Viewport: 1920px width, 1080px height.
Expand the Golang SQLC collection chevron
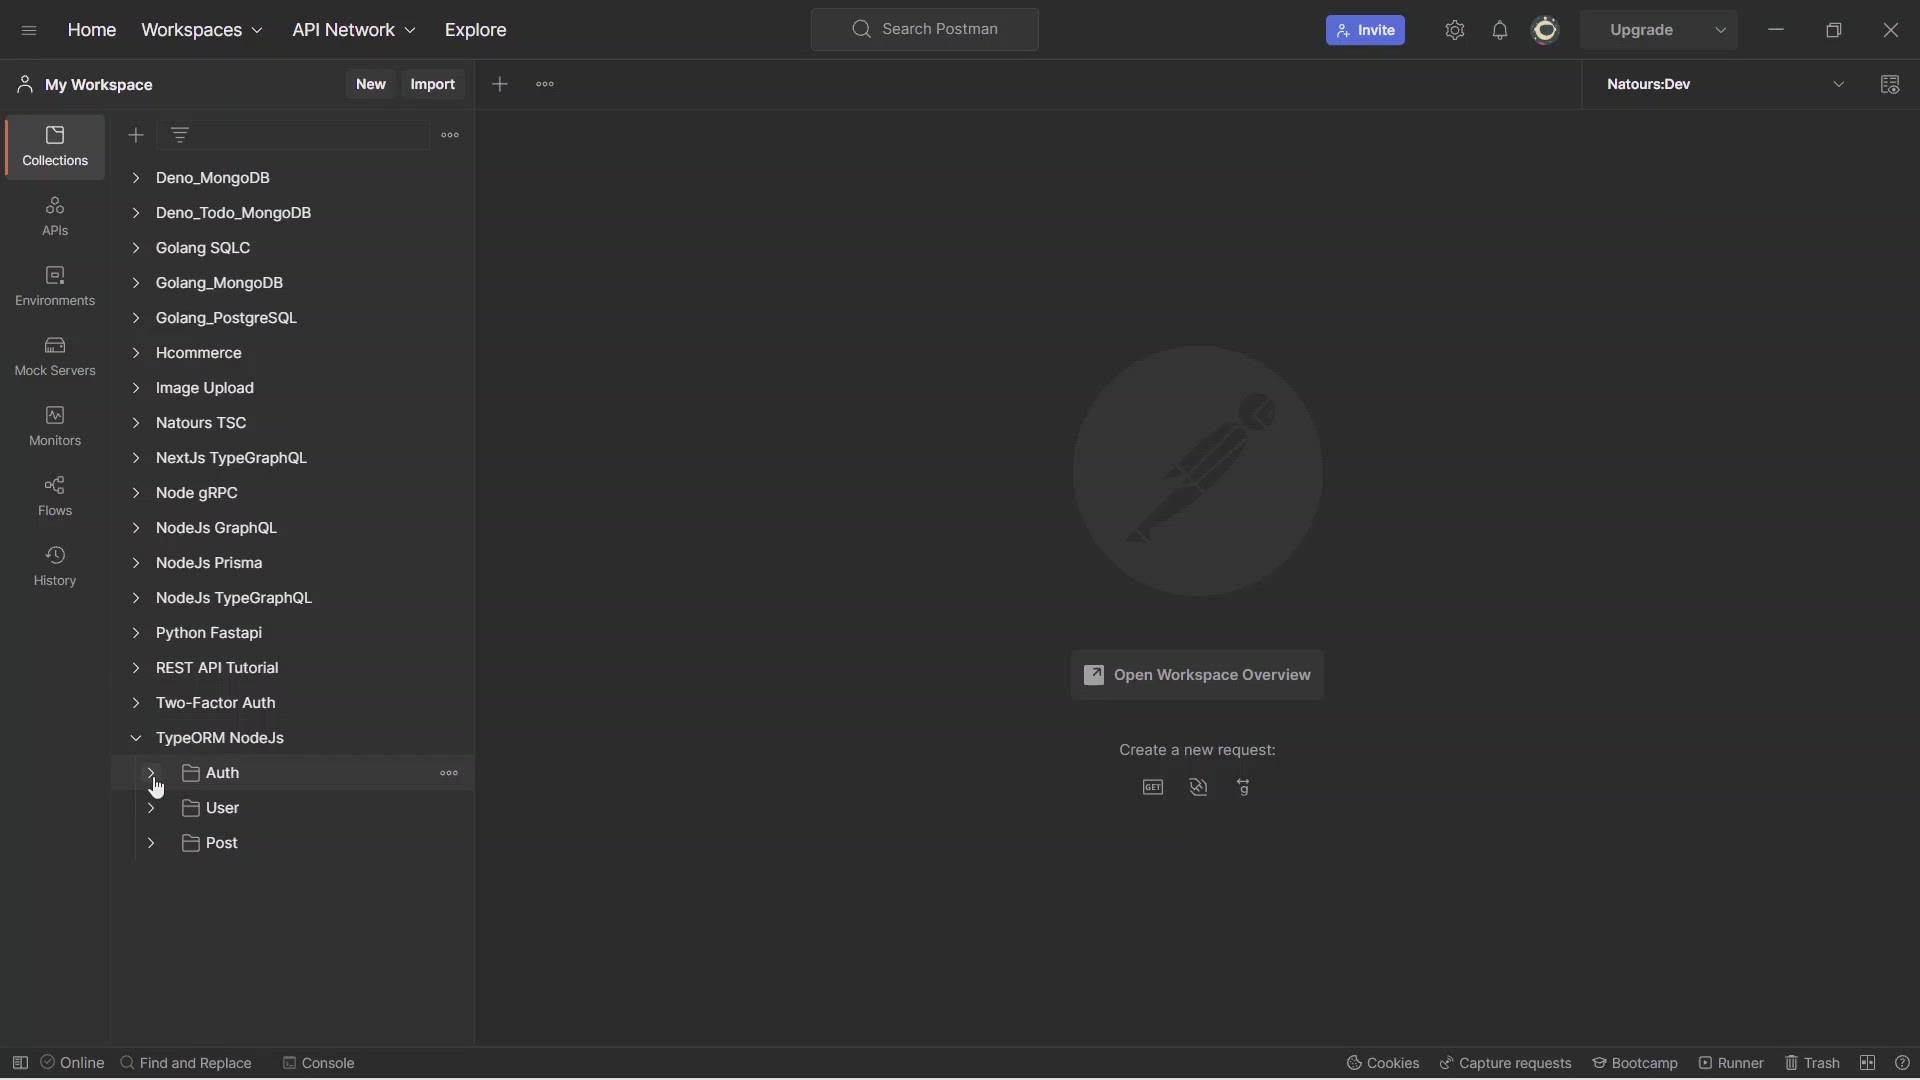click(x=136, y=248)
